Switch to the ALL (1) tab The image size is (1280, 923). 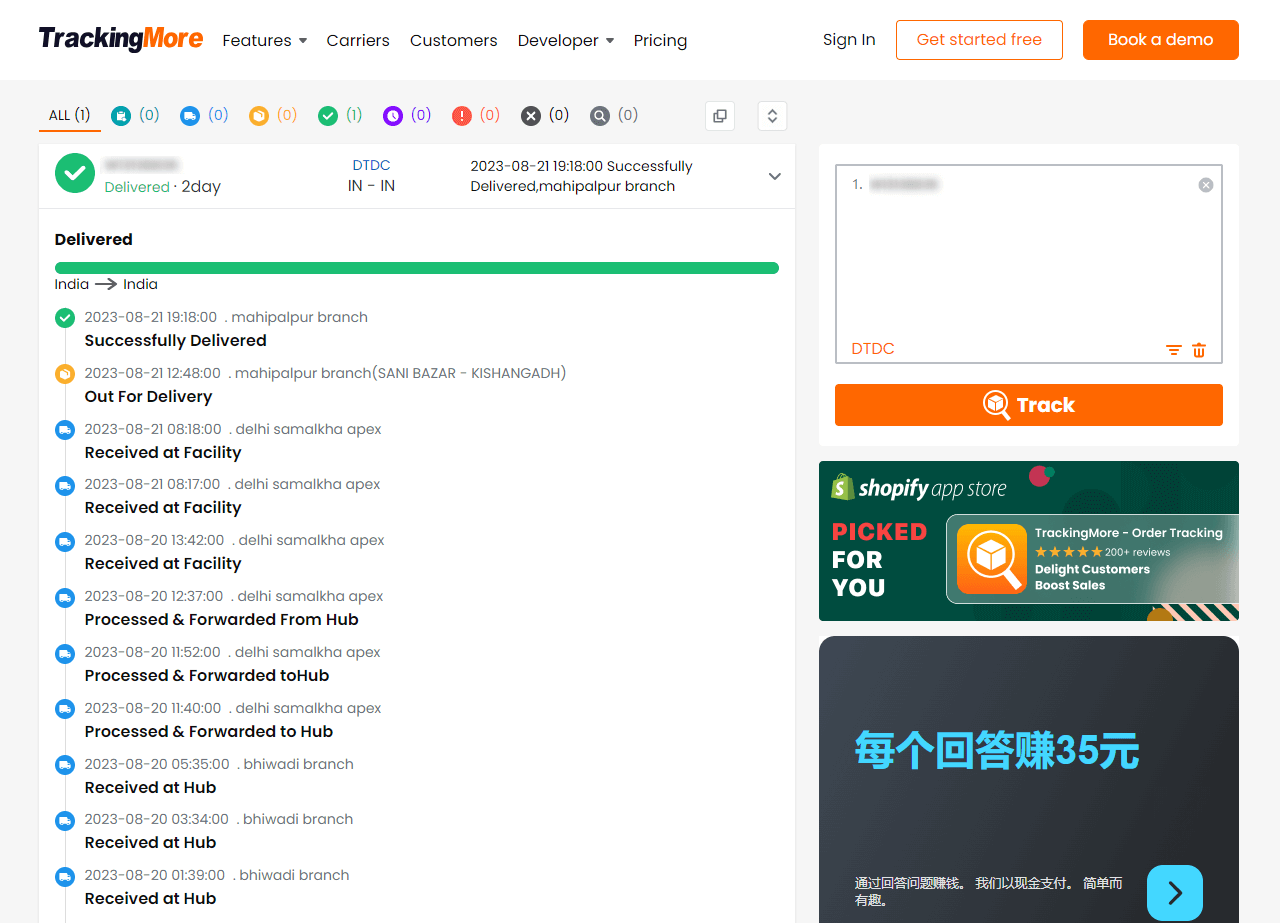(70, 116)
